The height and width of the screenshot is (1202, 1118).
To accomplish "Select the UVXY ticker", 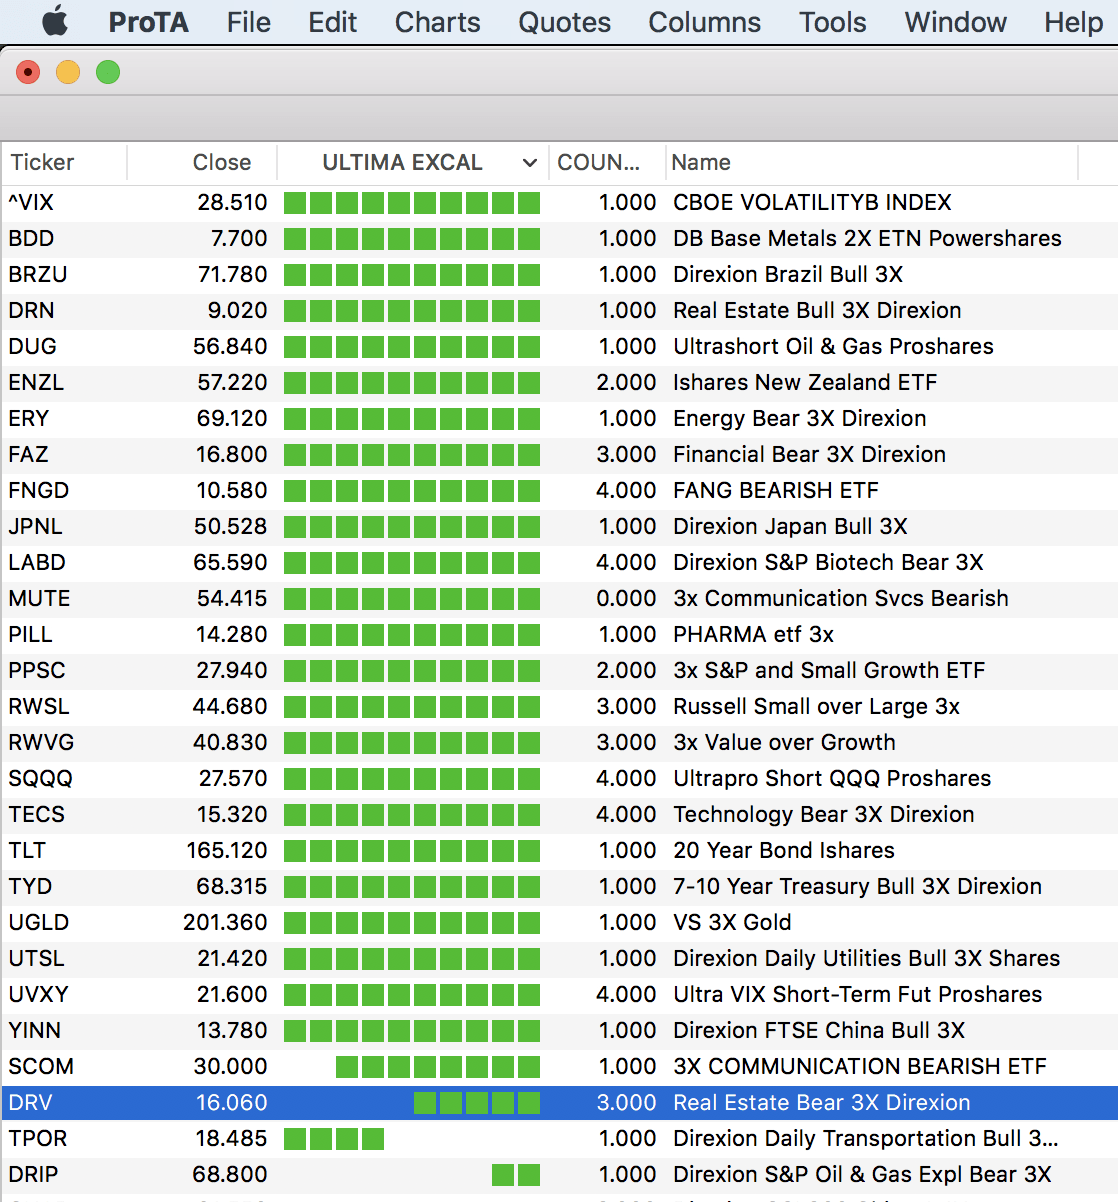I will 38,994.
